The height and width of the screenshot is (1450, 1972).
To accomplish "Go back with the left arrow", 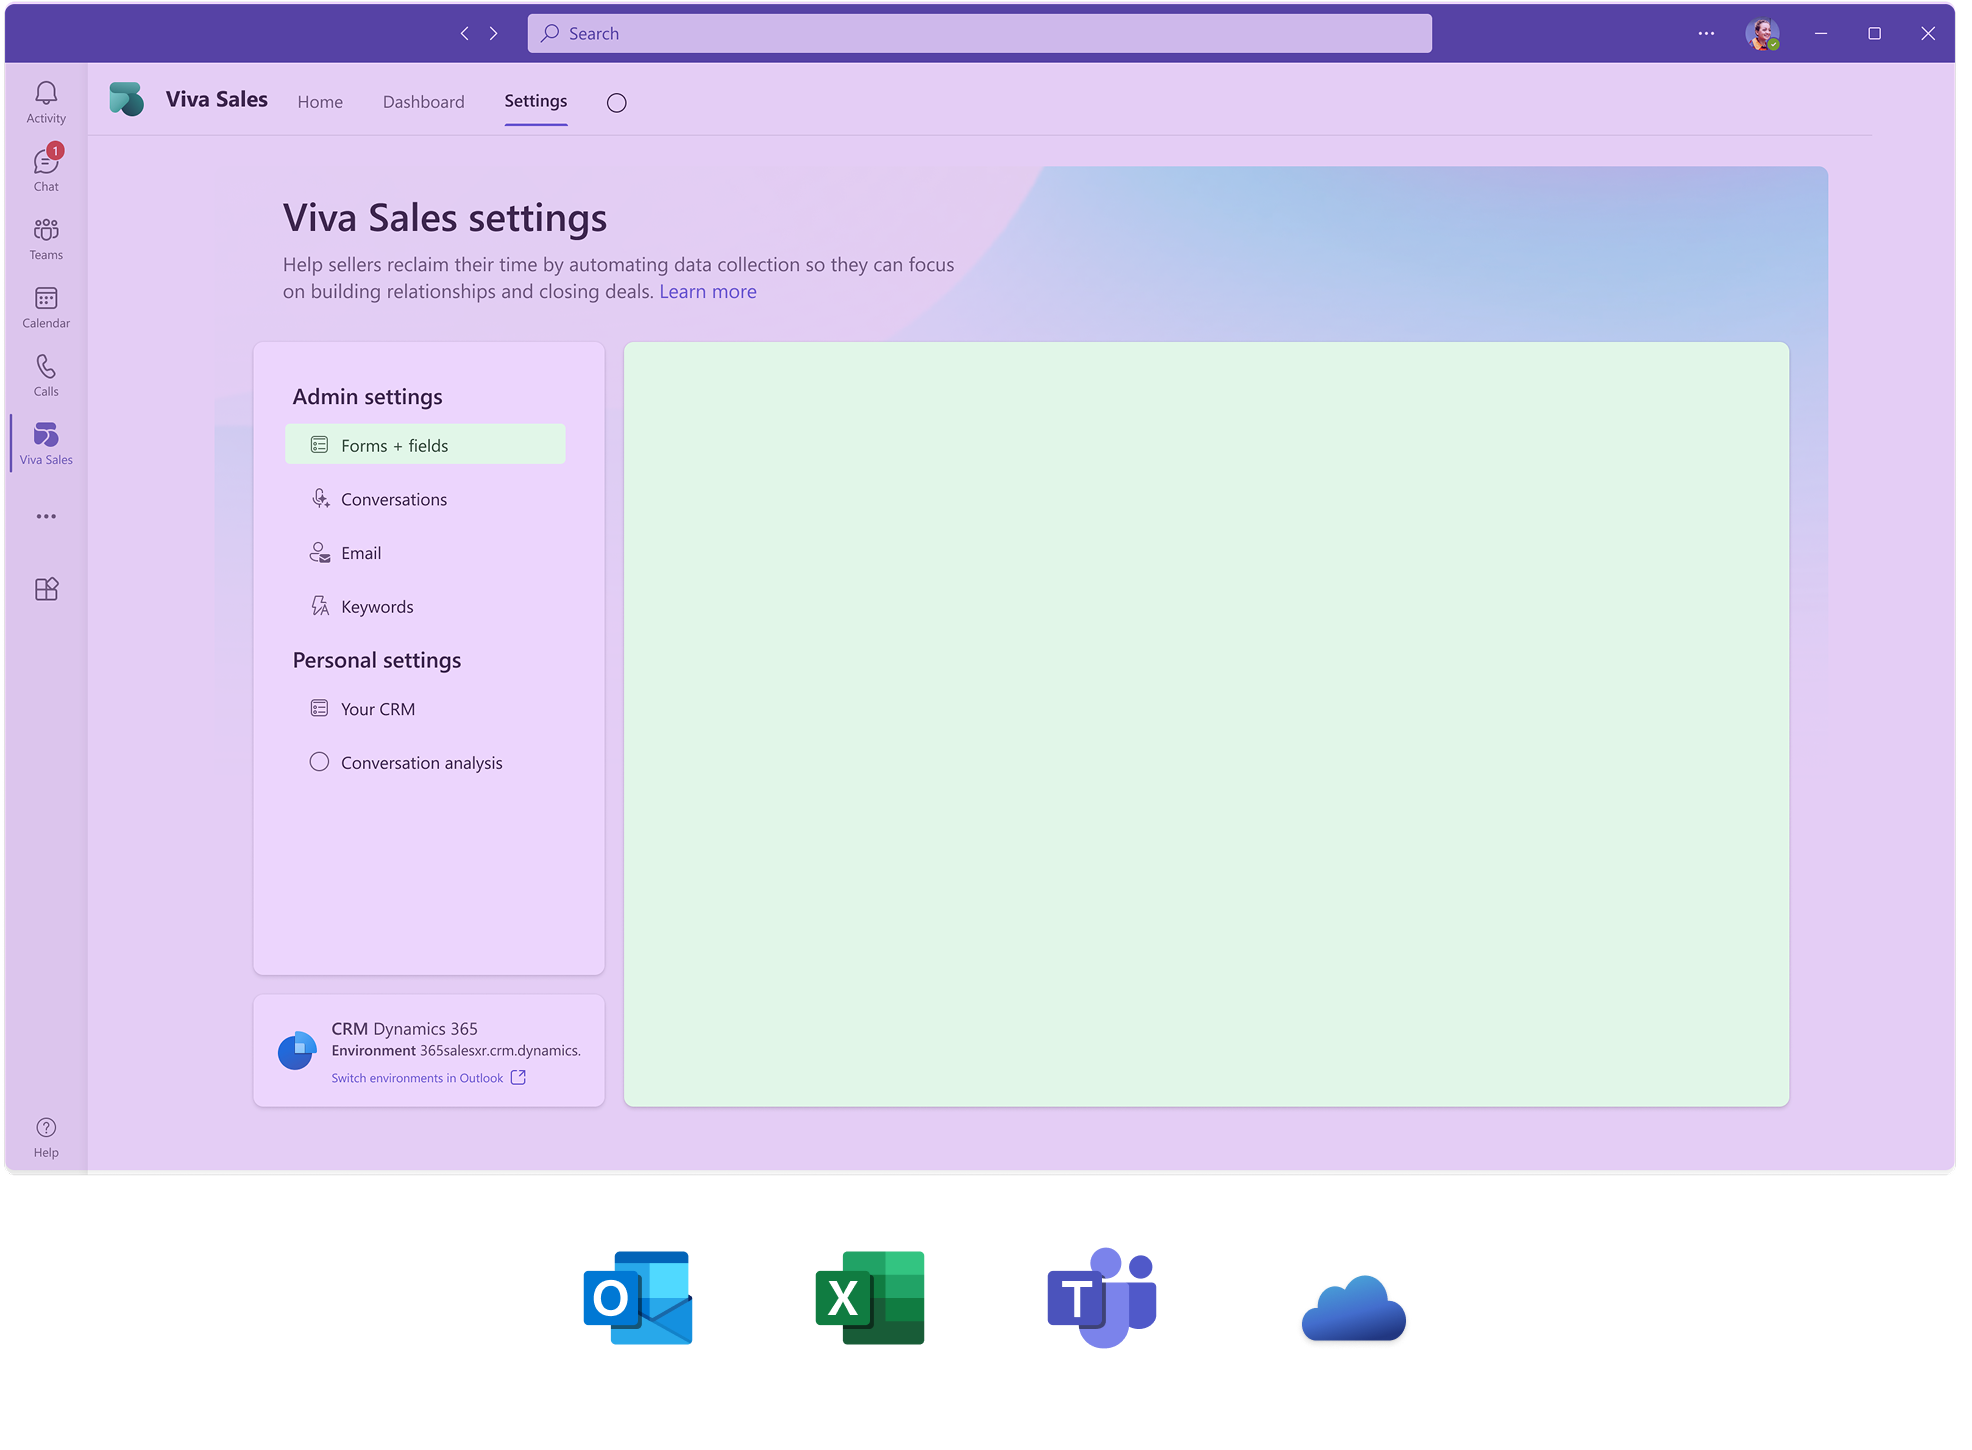I will [464, 33].
